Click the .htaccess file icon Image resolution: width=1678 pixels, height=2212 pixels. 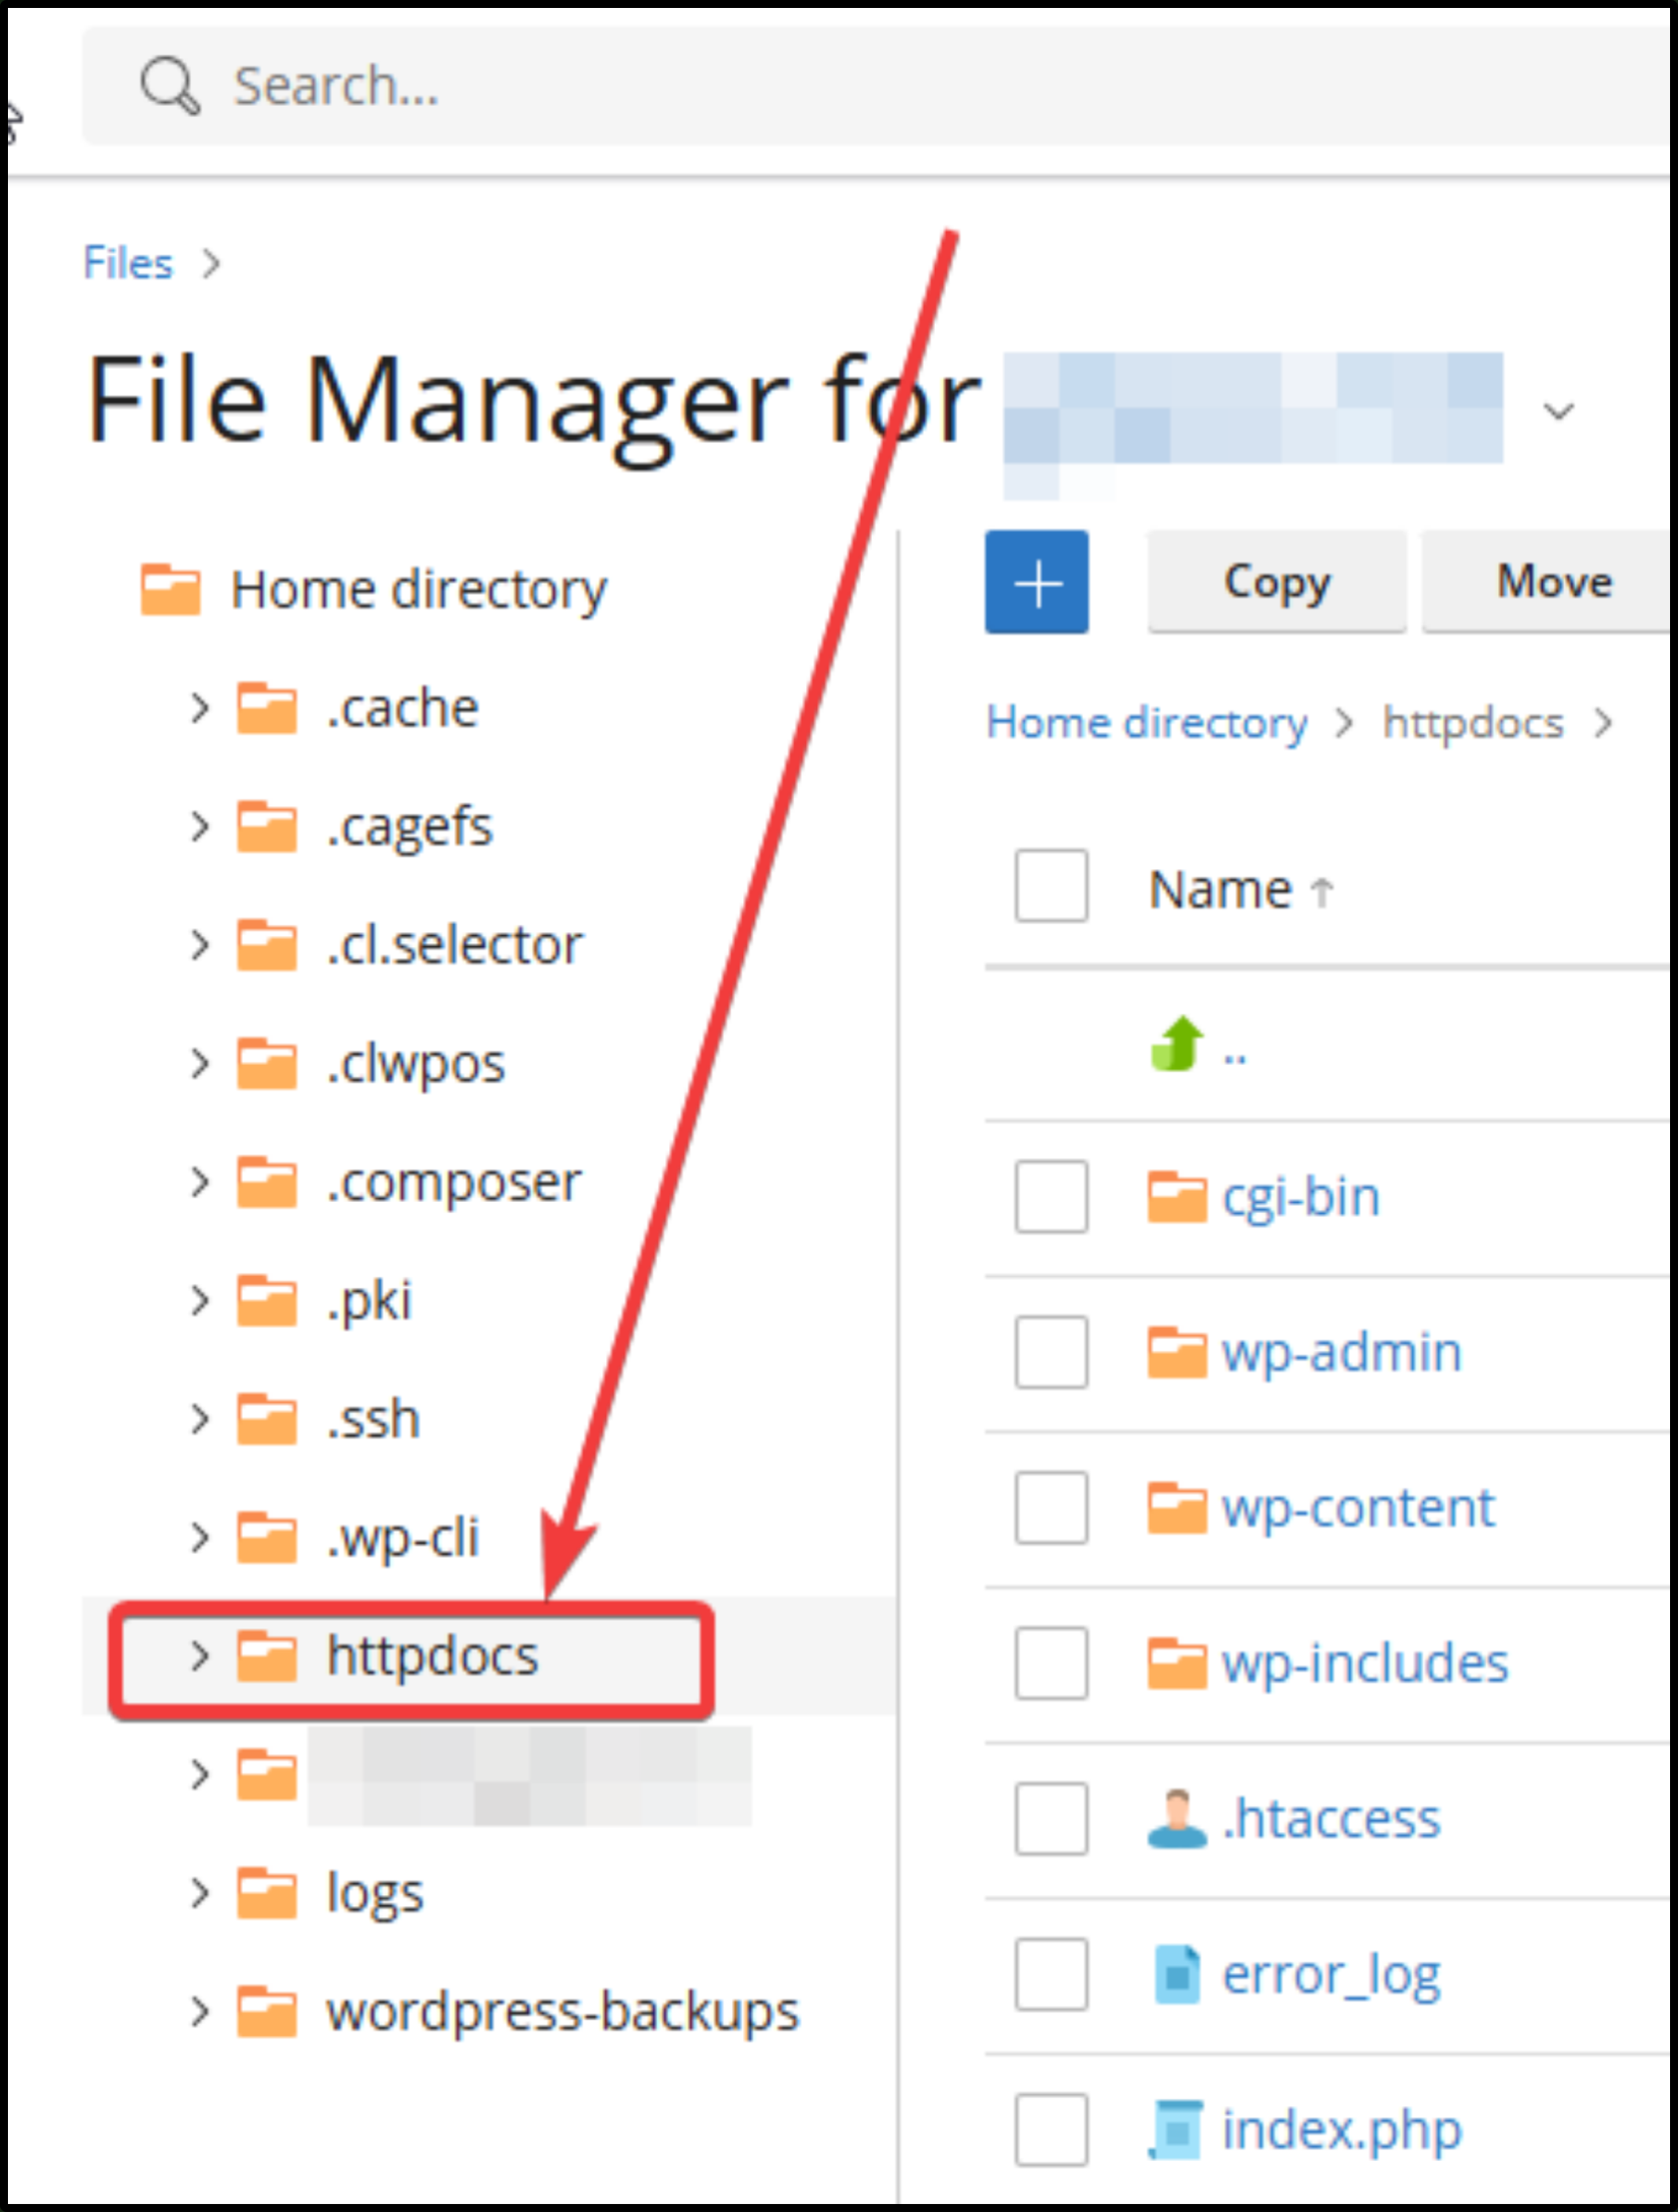[x=1177, y=1818]
